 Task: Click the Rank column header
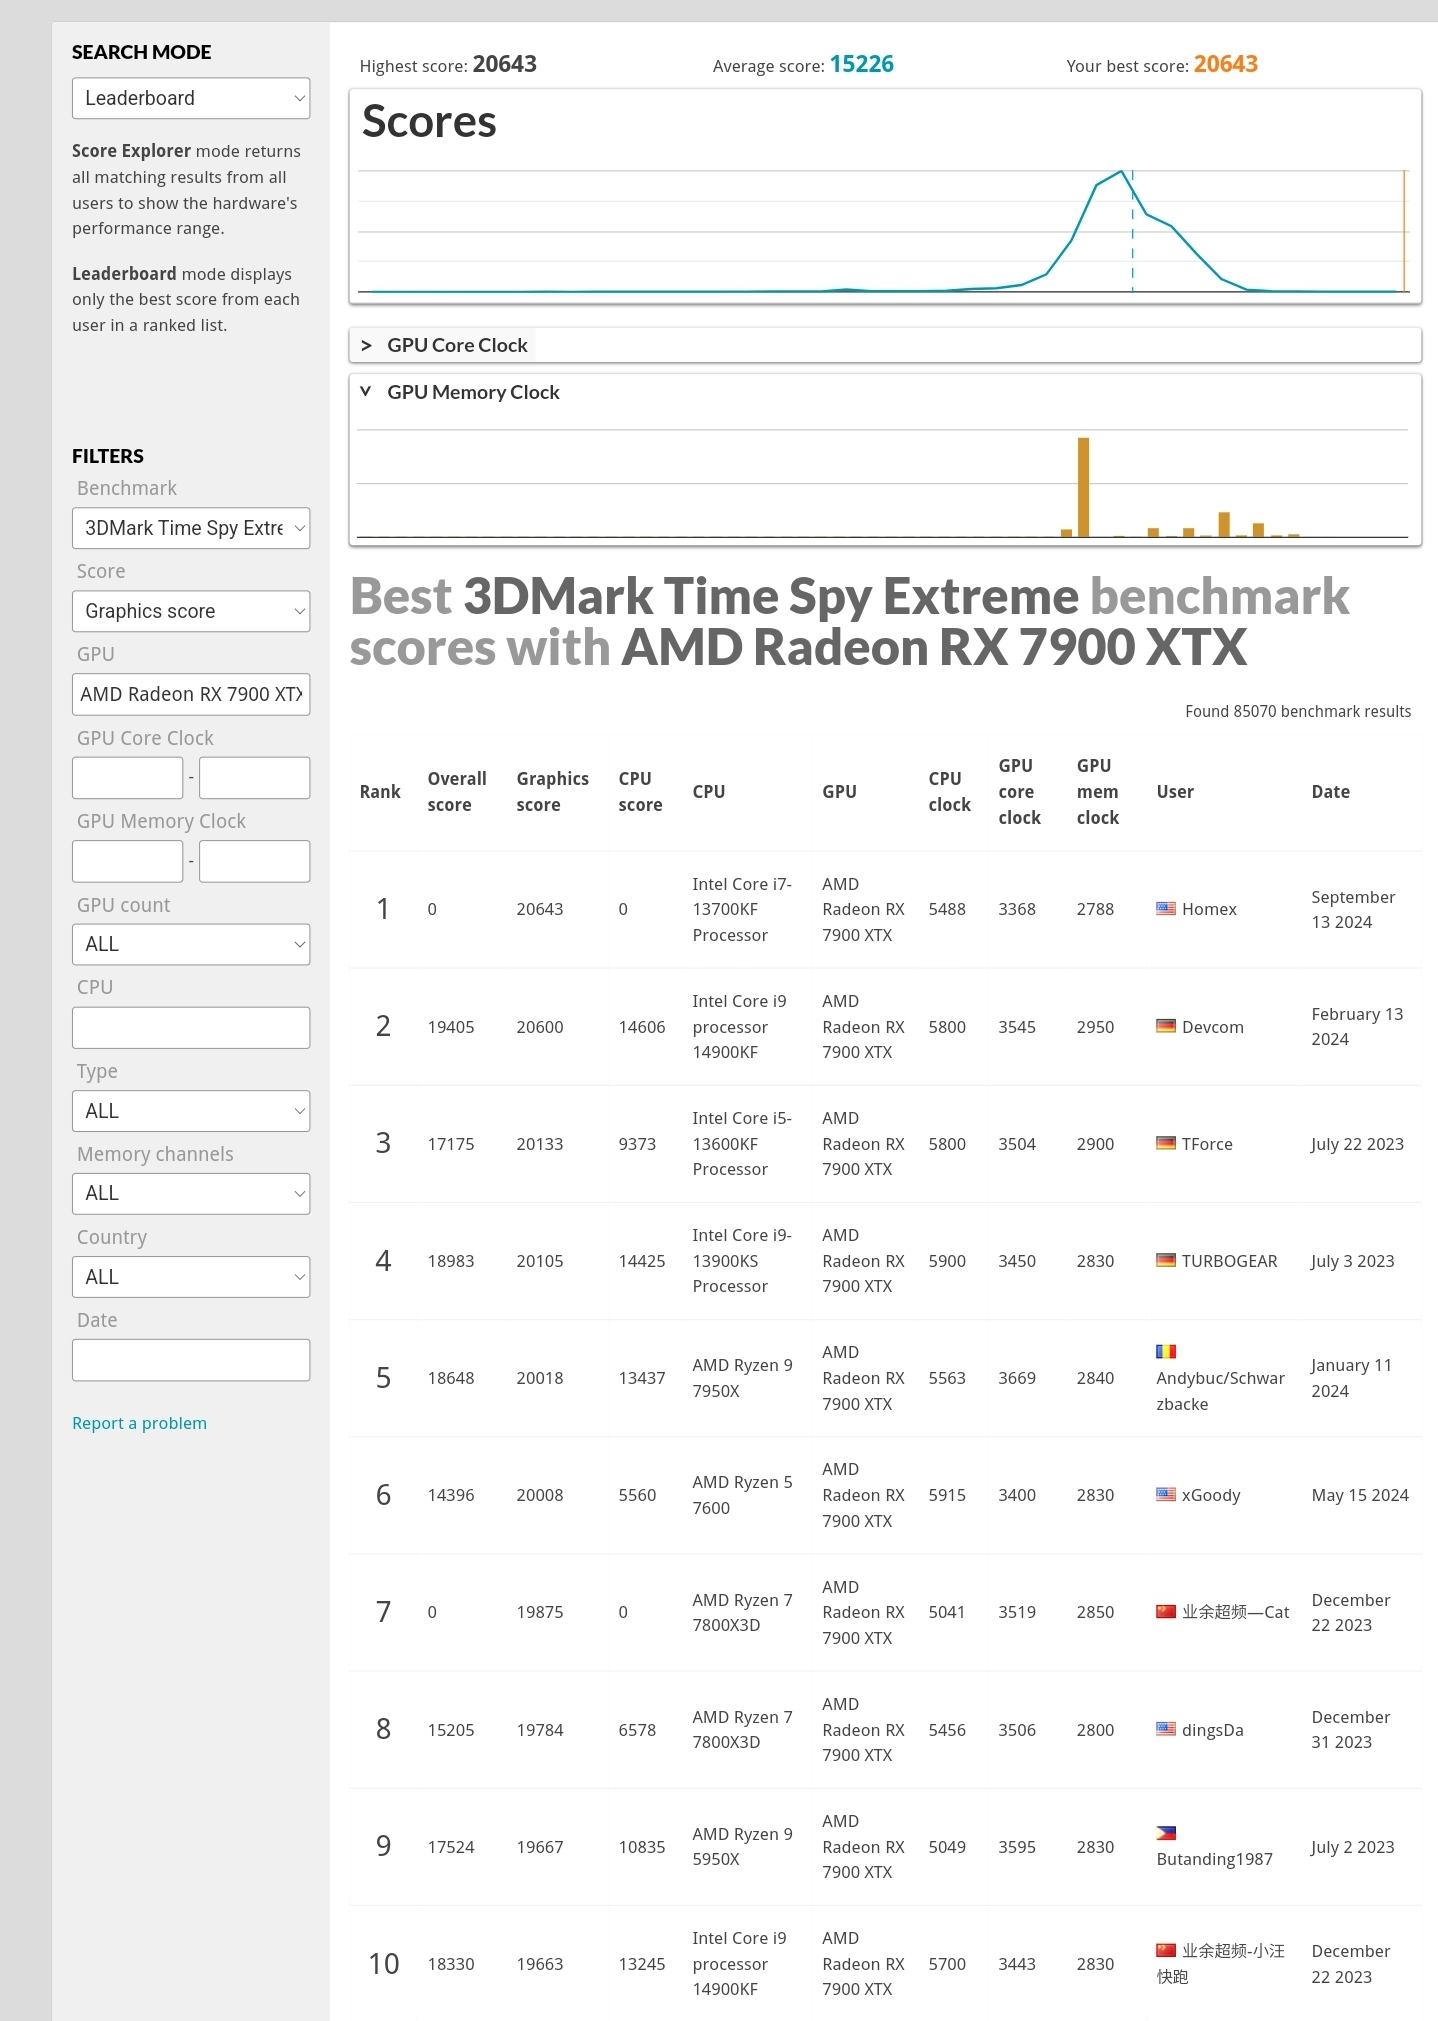click(x=380, y=791)
